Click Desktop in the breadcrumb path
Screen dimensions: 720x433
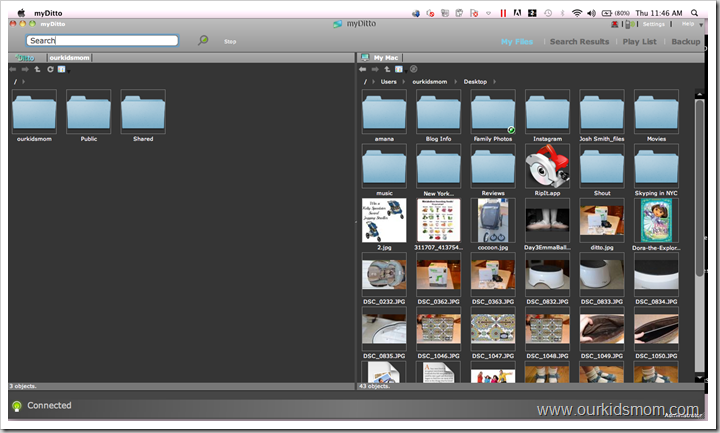coord(474,81)
